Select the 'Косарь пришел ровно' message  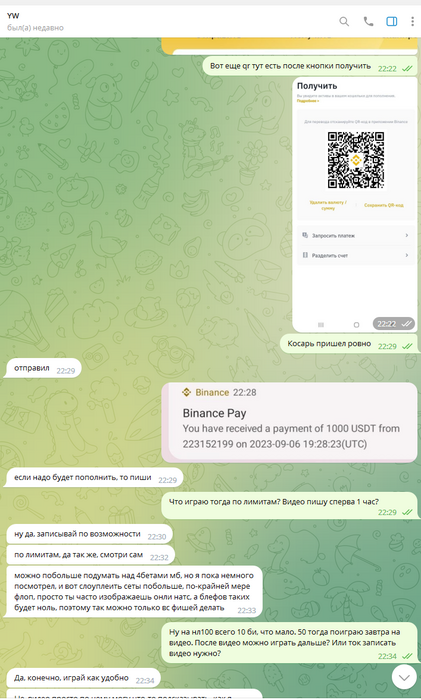point(349,344)
